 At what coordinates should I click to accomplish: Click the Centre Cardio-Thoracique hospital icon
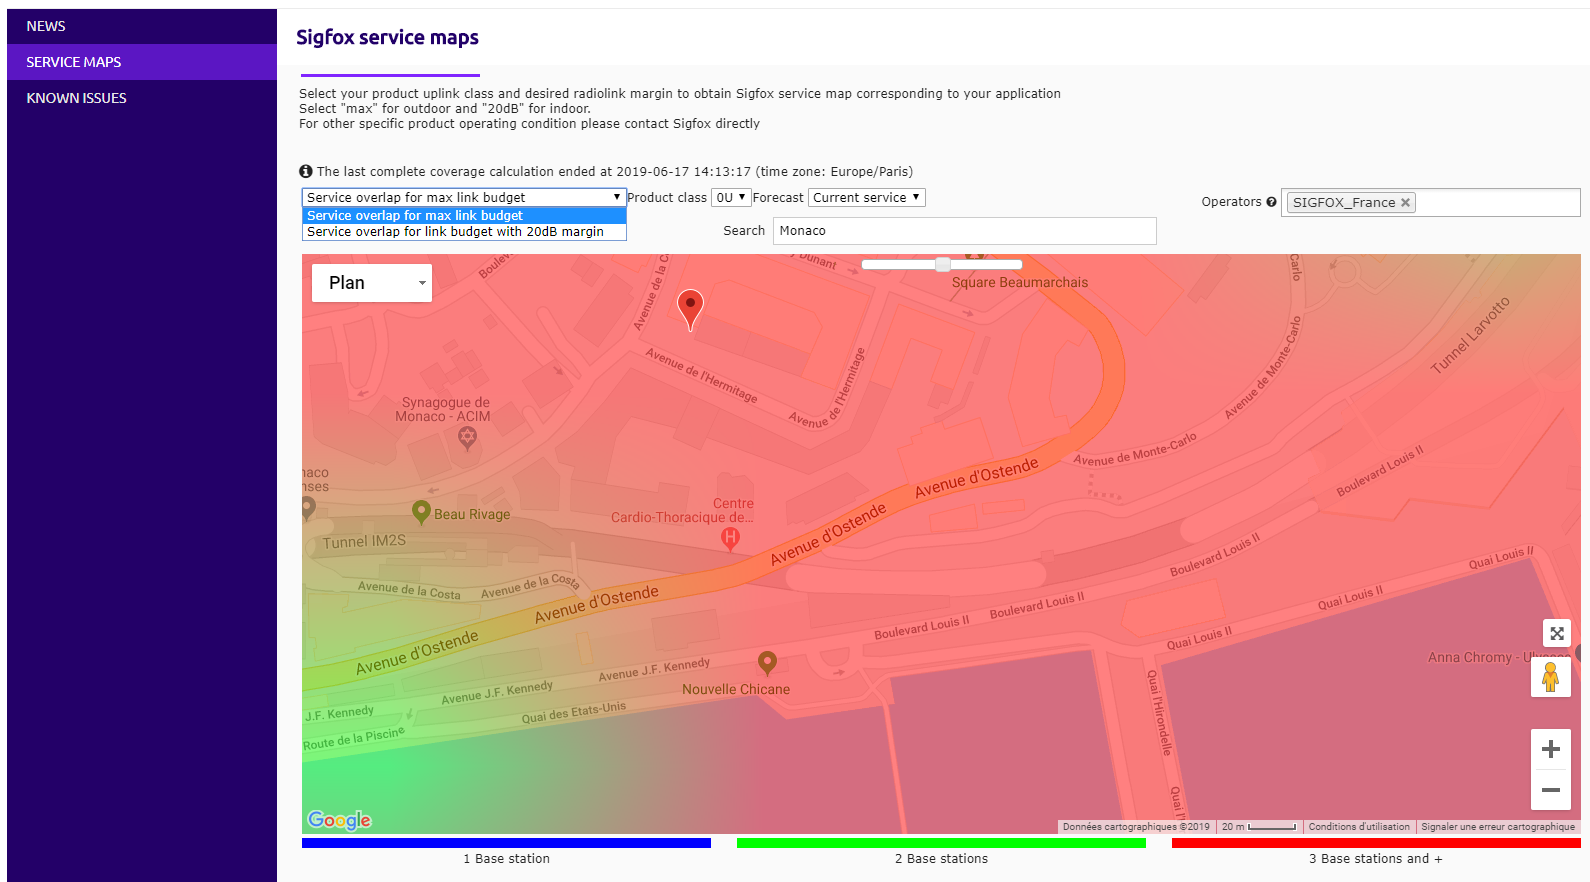coord(731,538)
